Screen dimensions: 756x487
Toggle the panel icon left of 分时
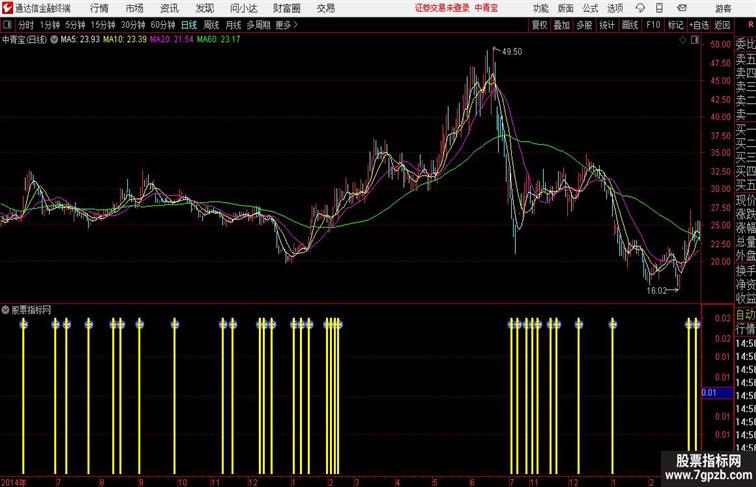7,25
